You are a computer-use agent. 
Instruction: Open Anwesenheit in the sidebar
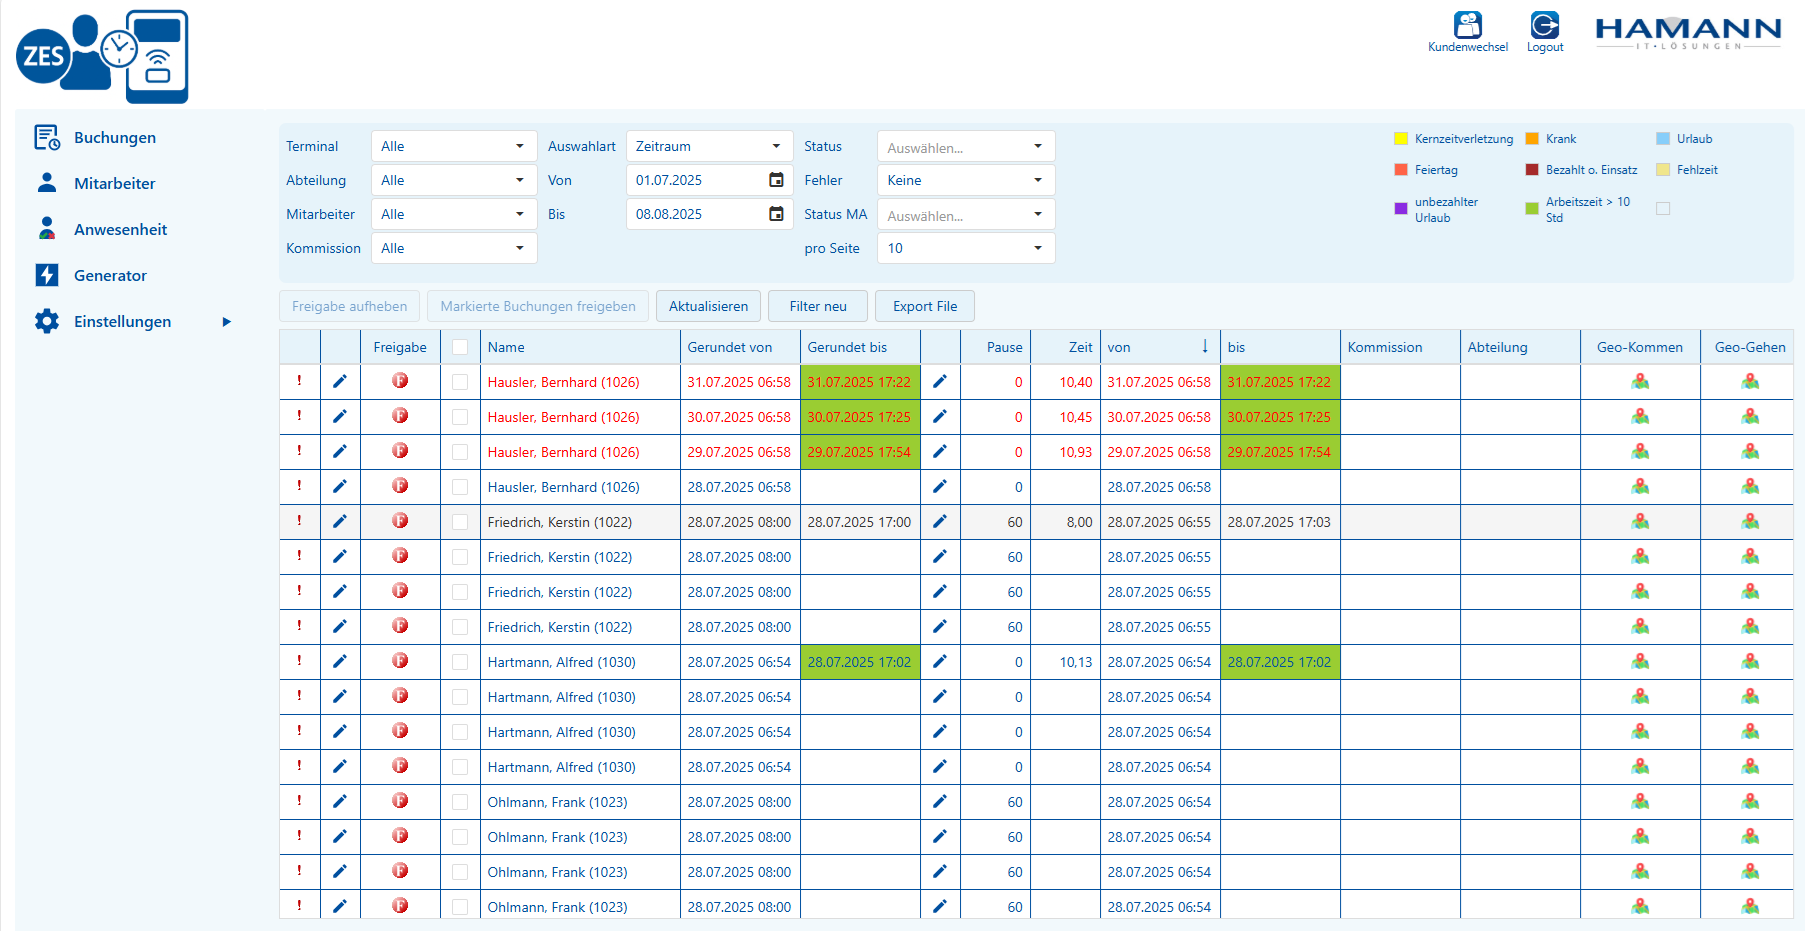[120, 229]
